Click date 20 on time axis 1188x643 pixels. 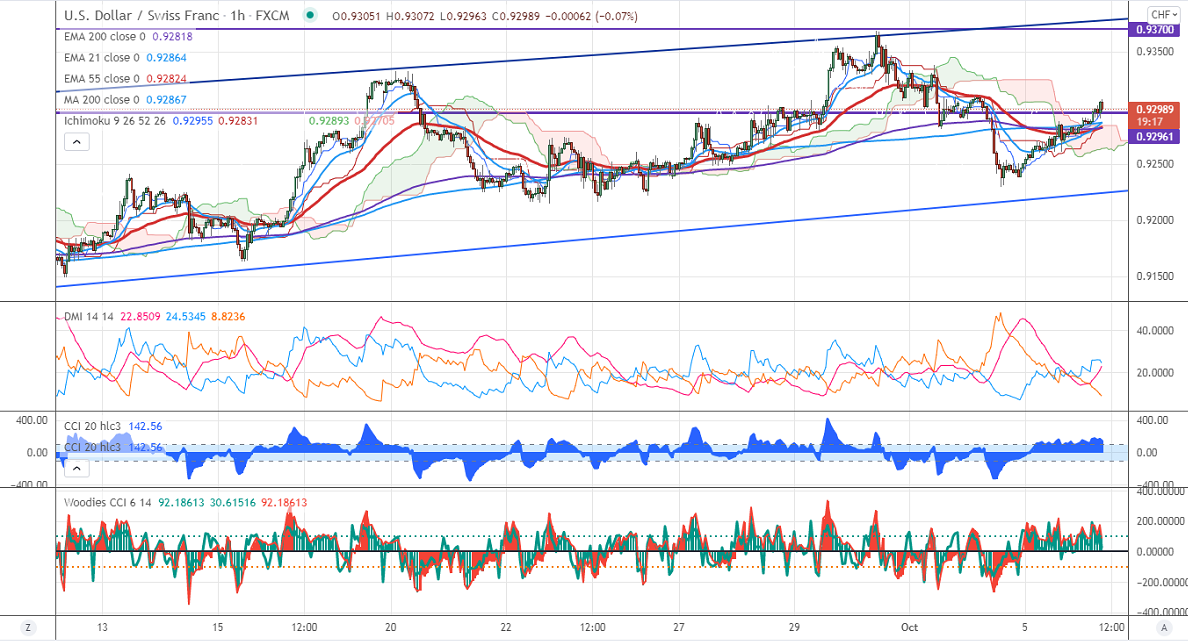(x=391, y=627)
